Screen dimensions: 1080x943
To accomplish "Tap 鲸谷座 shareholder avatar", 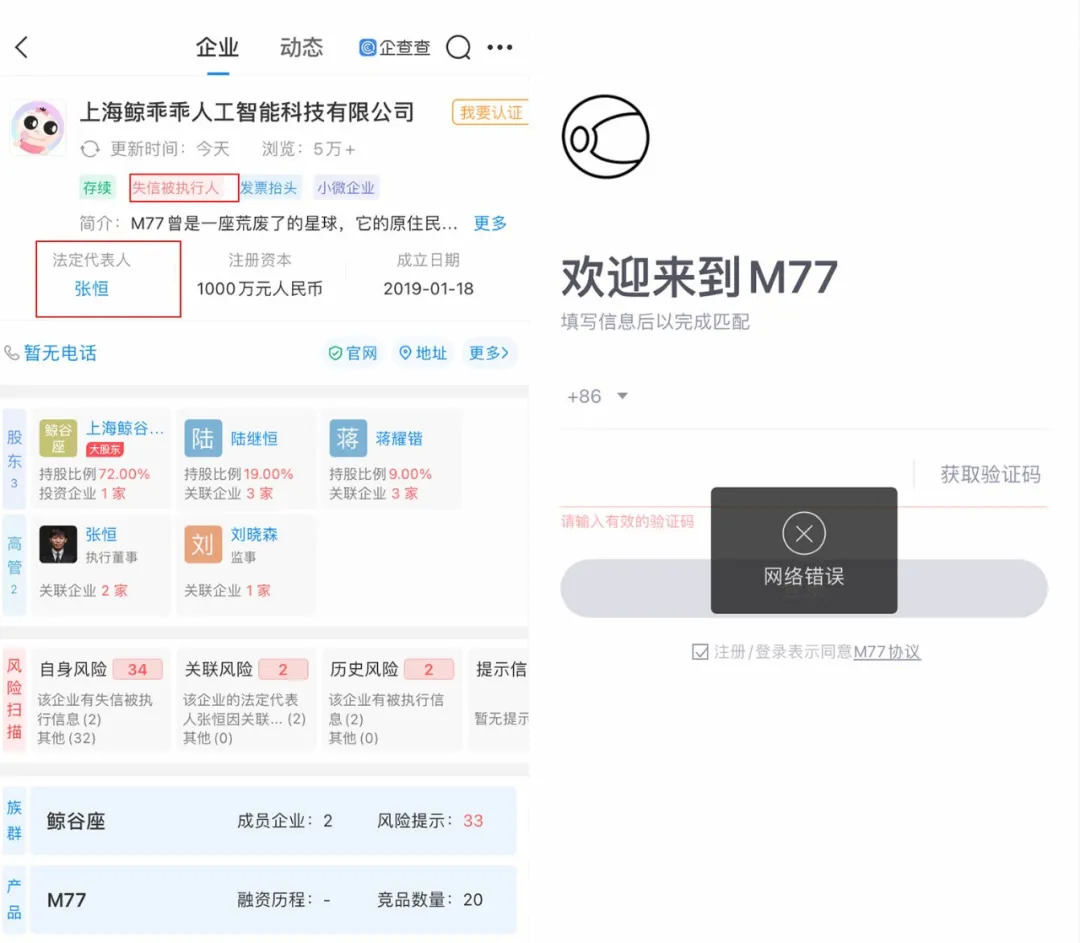I will pos(58,438).
